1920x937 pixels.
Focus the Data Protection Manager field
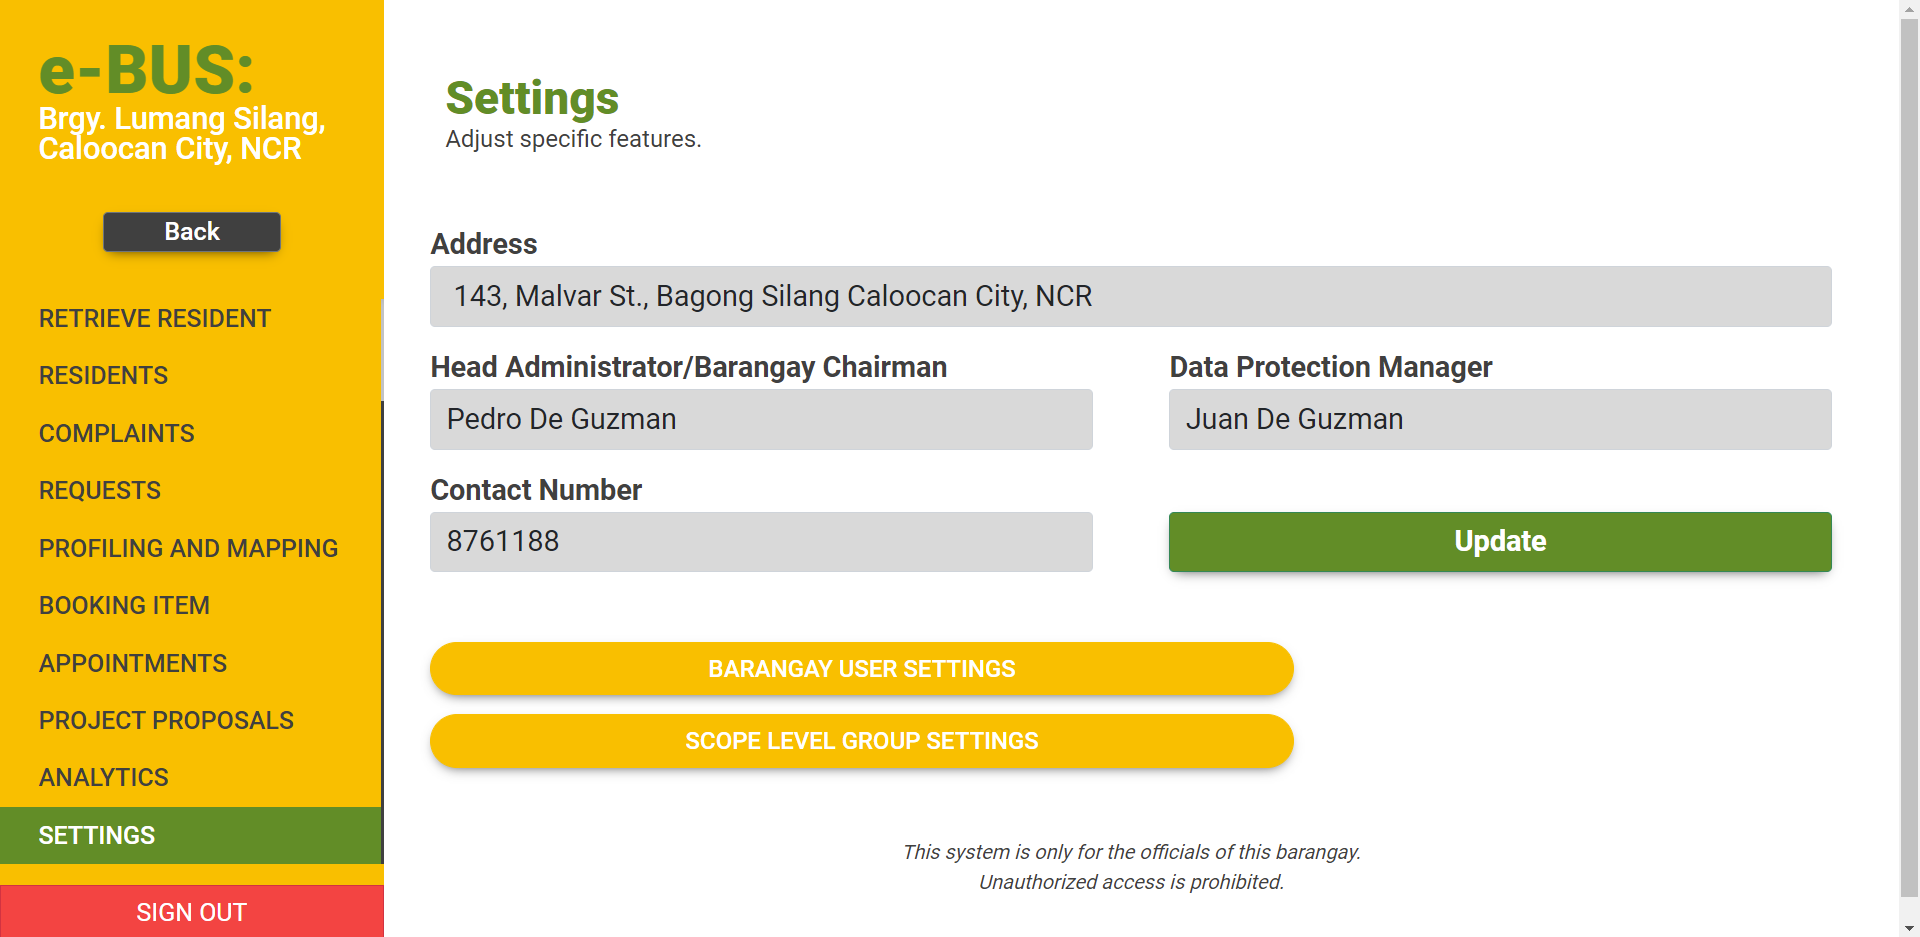click(1499, 420)
